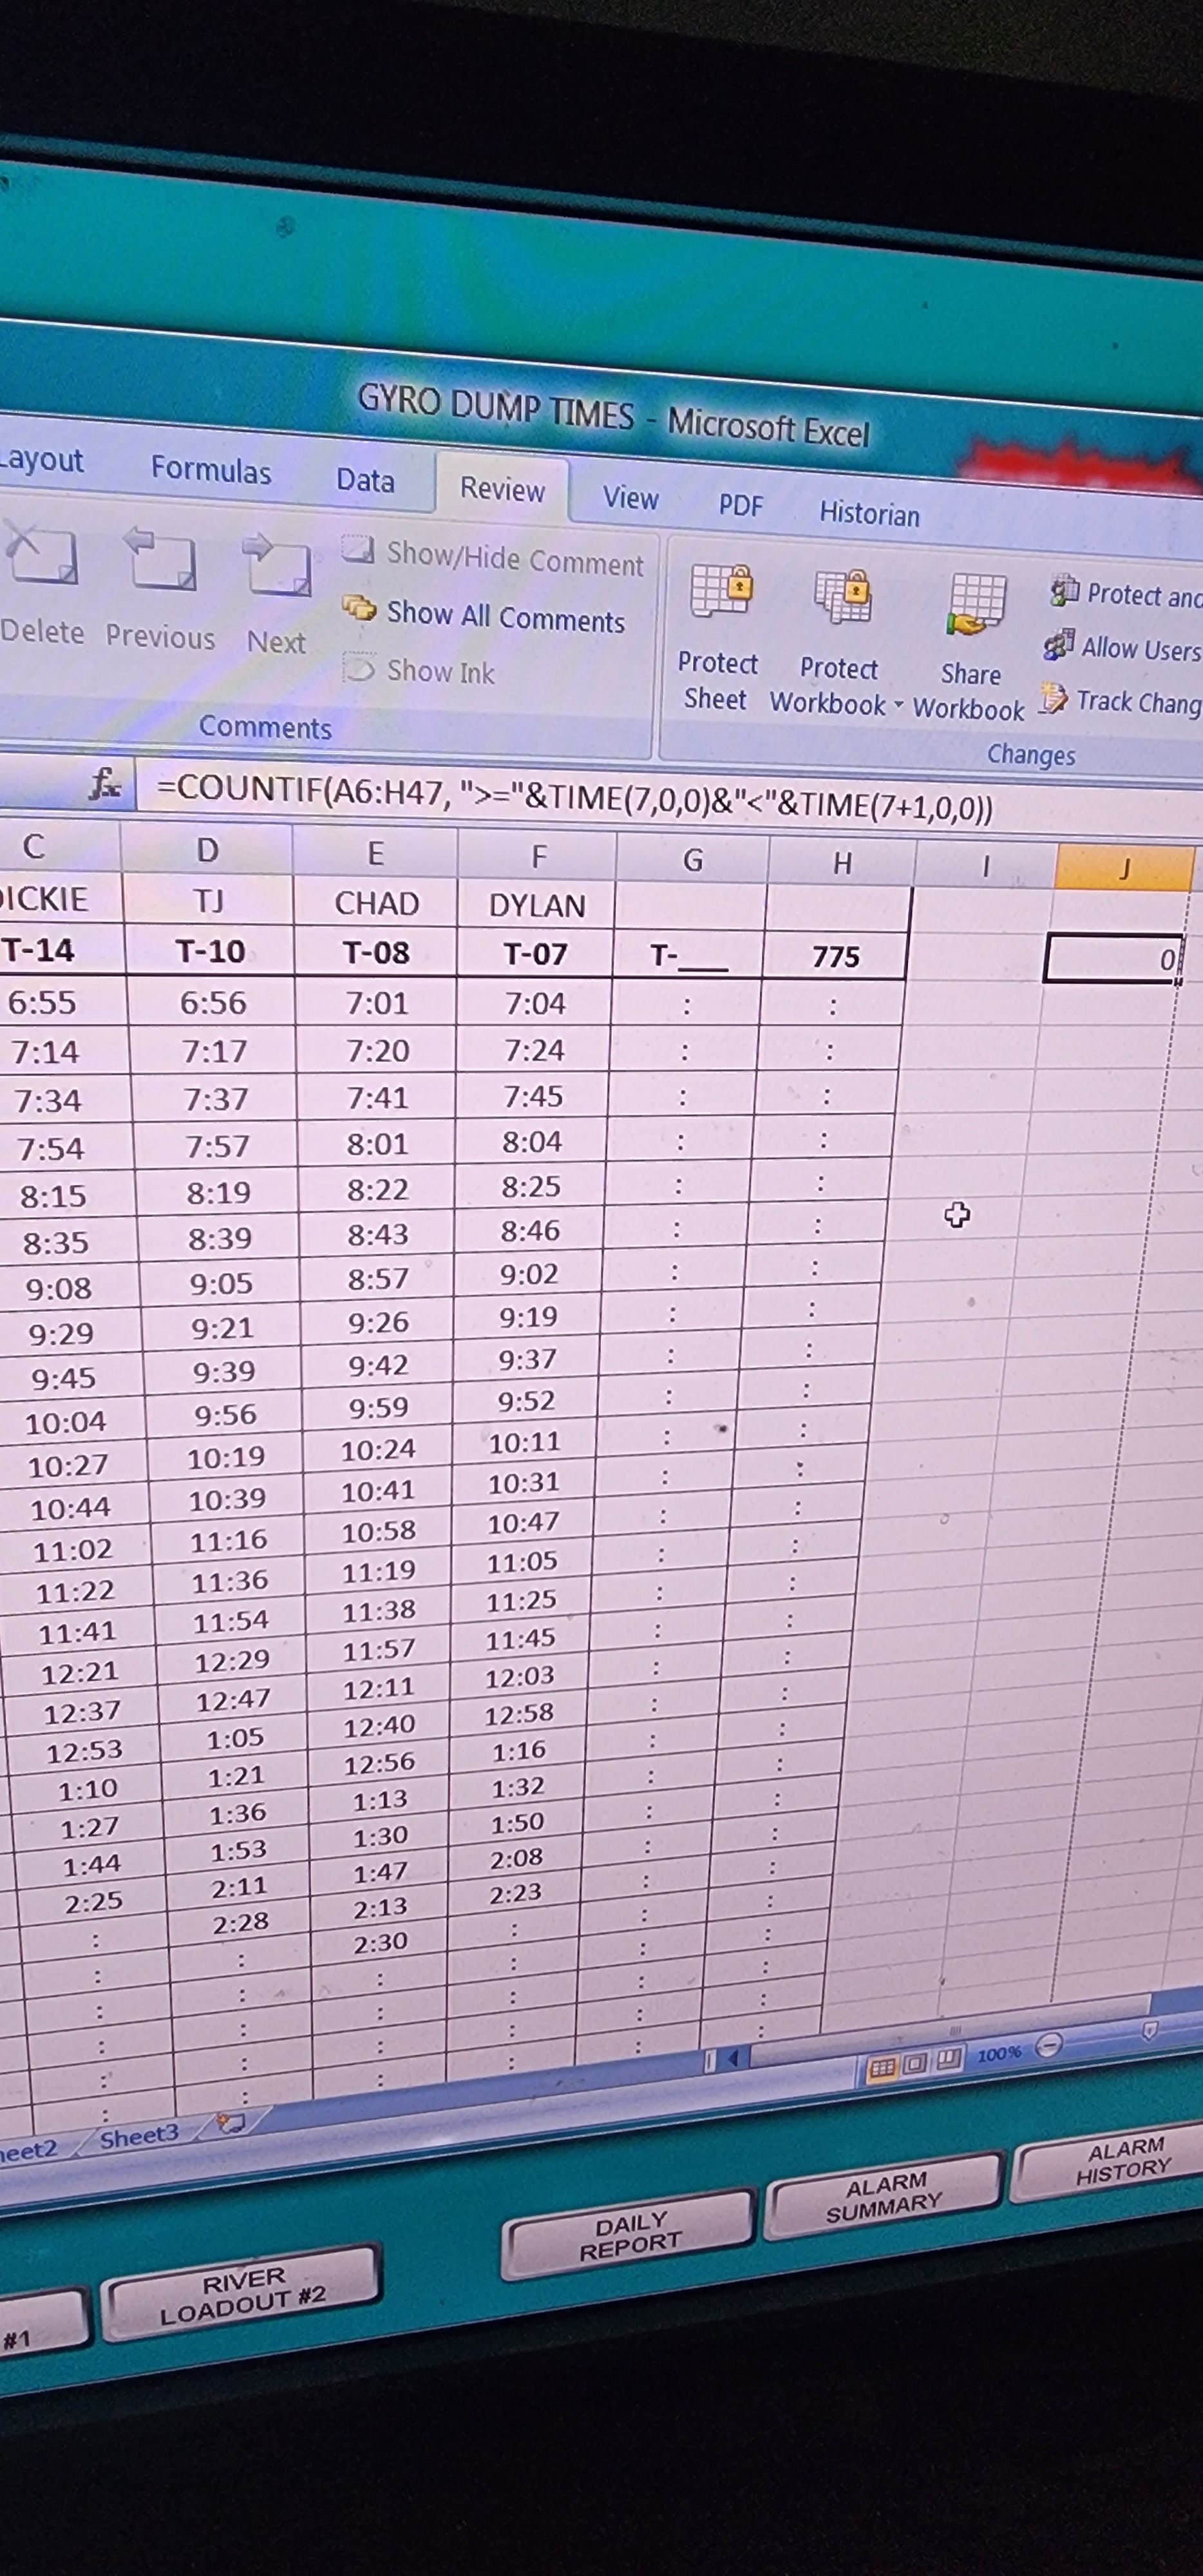This screenshot has height=2576, width=1203.
Task: Open the Historian ribbon tab
Action: pos(869,514)
